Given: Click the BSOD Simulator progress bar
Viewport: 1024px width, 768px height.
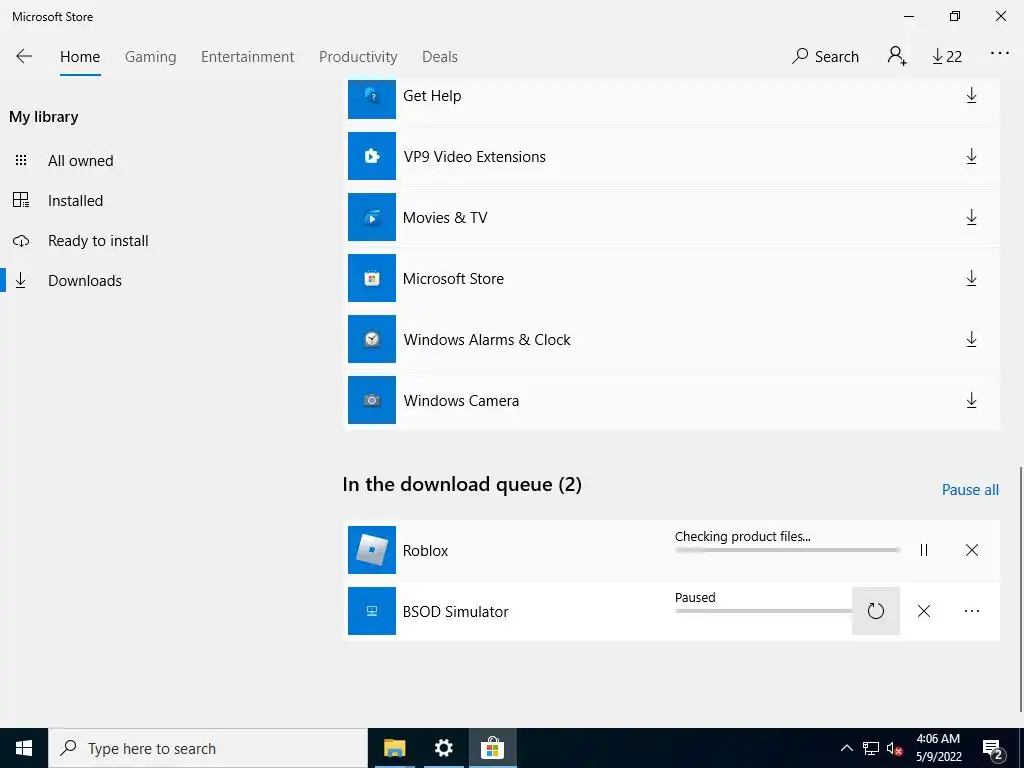Looking at the screenshot, I should tap(763, 611).
